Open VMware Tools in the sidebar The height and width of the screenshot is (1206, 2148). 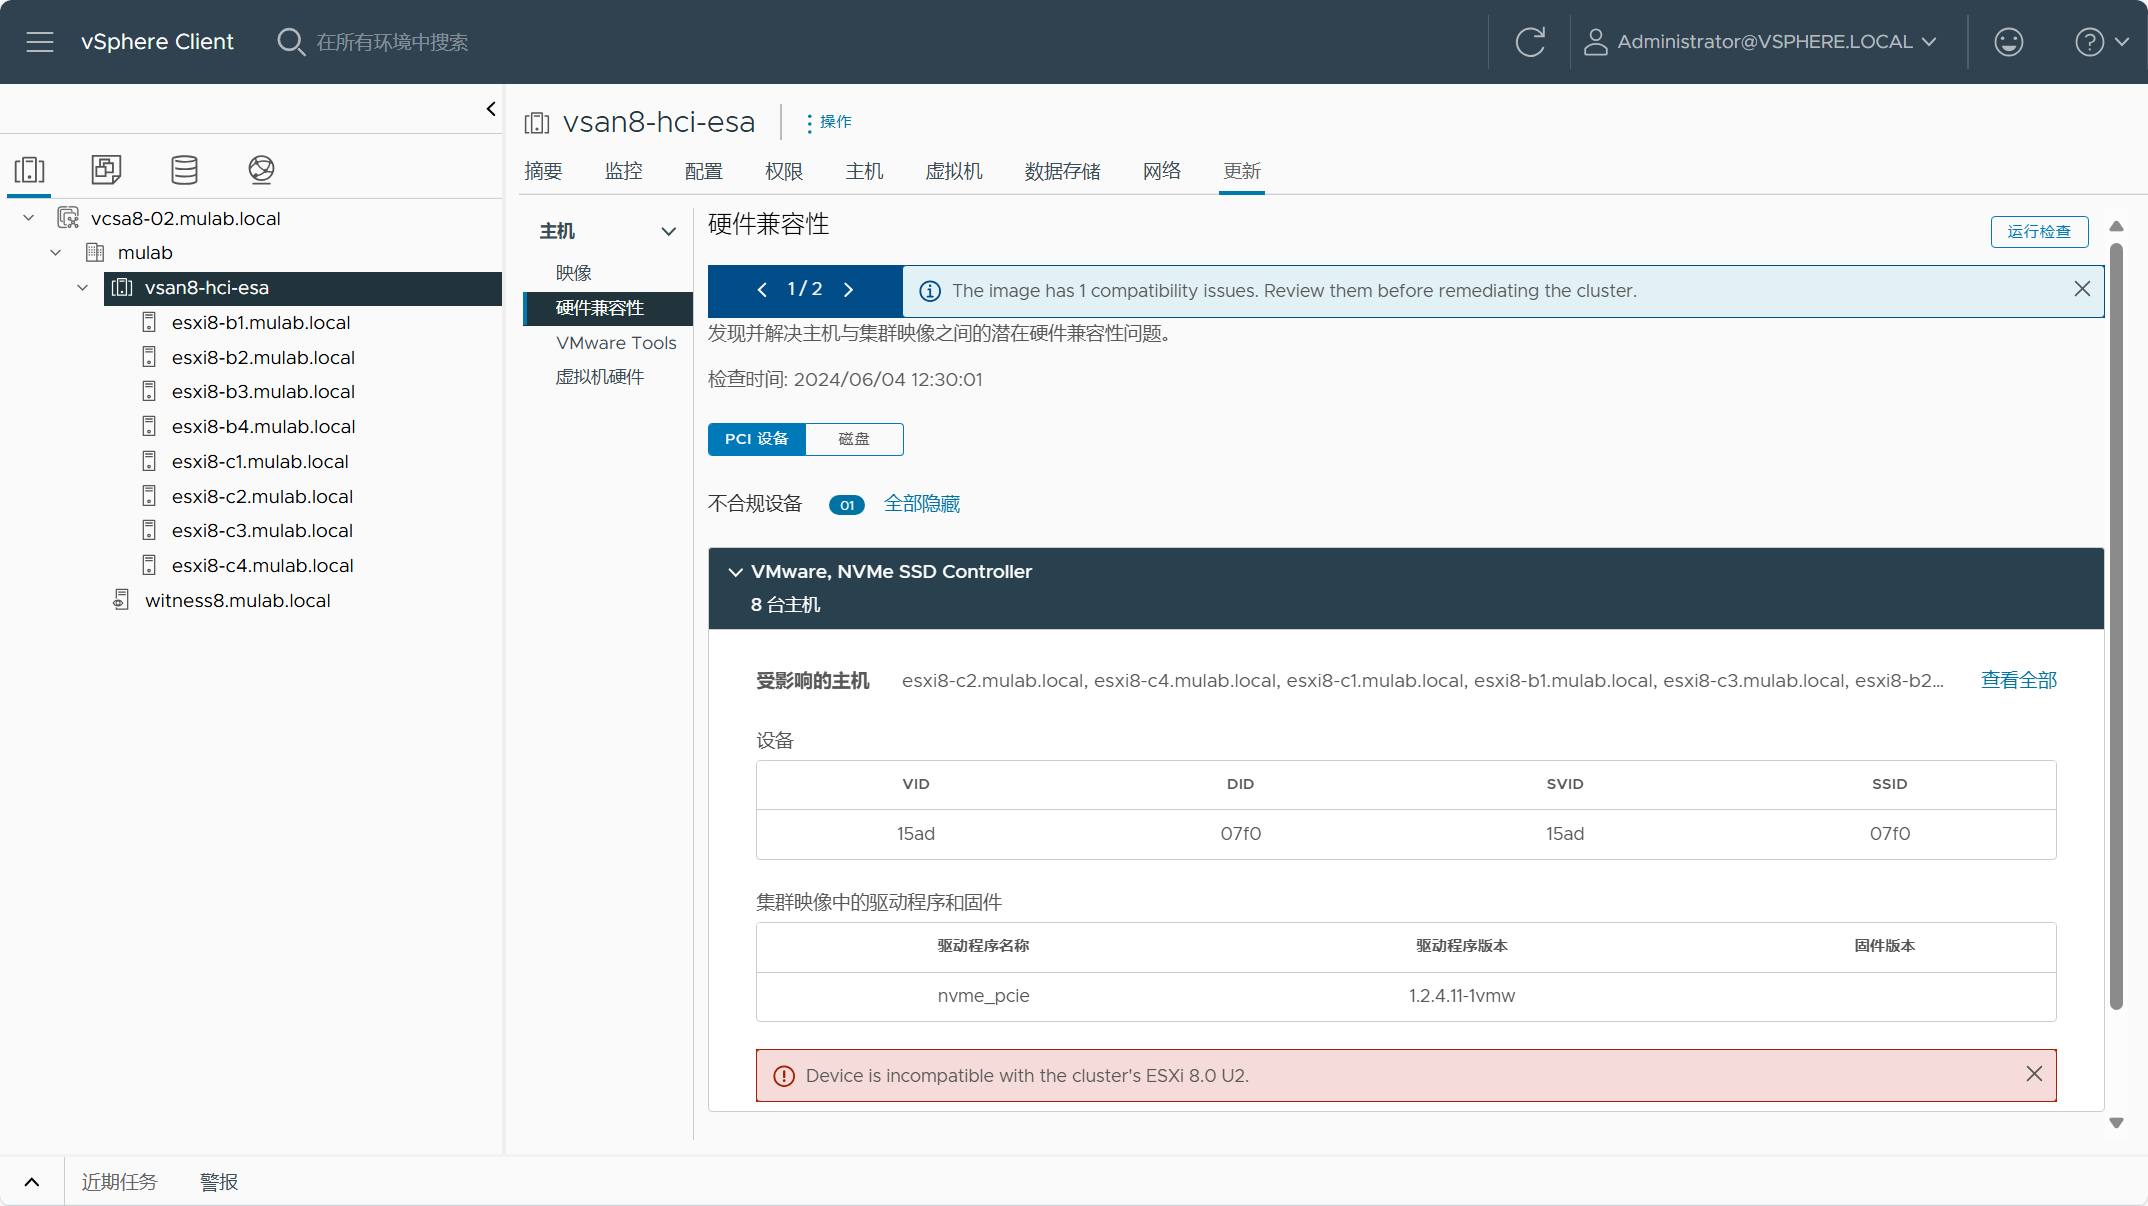[x=616, y=342]
